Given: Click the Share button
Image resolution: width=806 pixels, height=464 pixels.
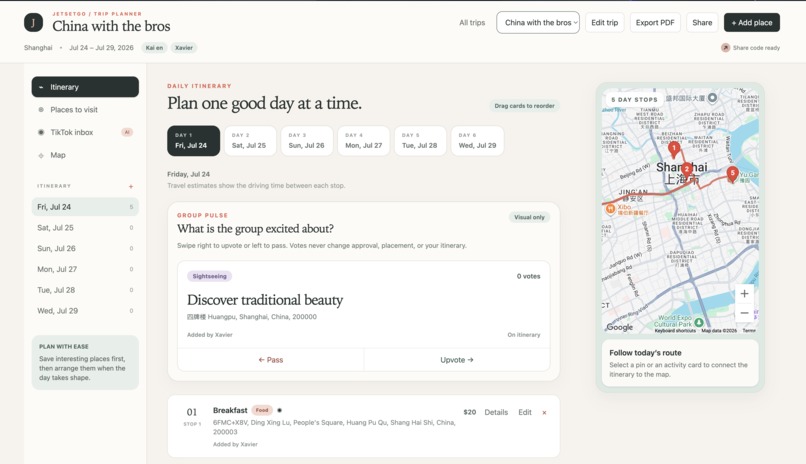Looking at the screenshot, I should pos(702,23).
